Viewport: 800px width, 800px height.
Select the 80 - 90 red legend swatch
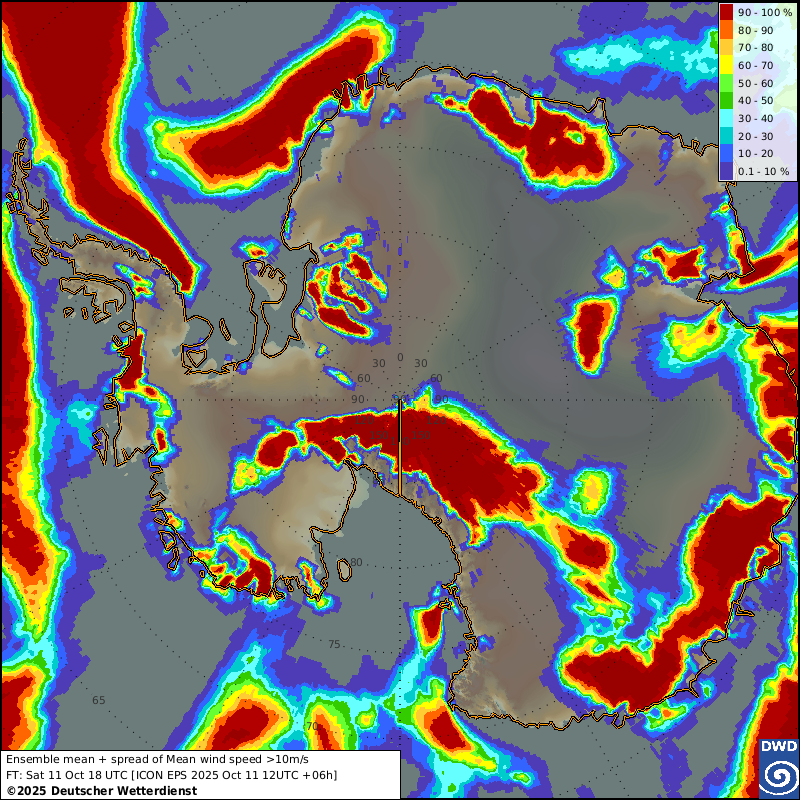click(x=727, y=30)
